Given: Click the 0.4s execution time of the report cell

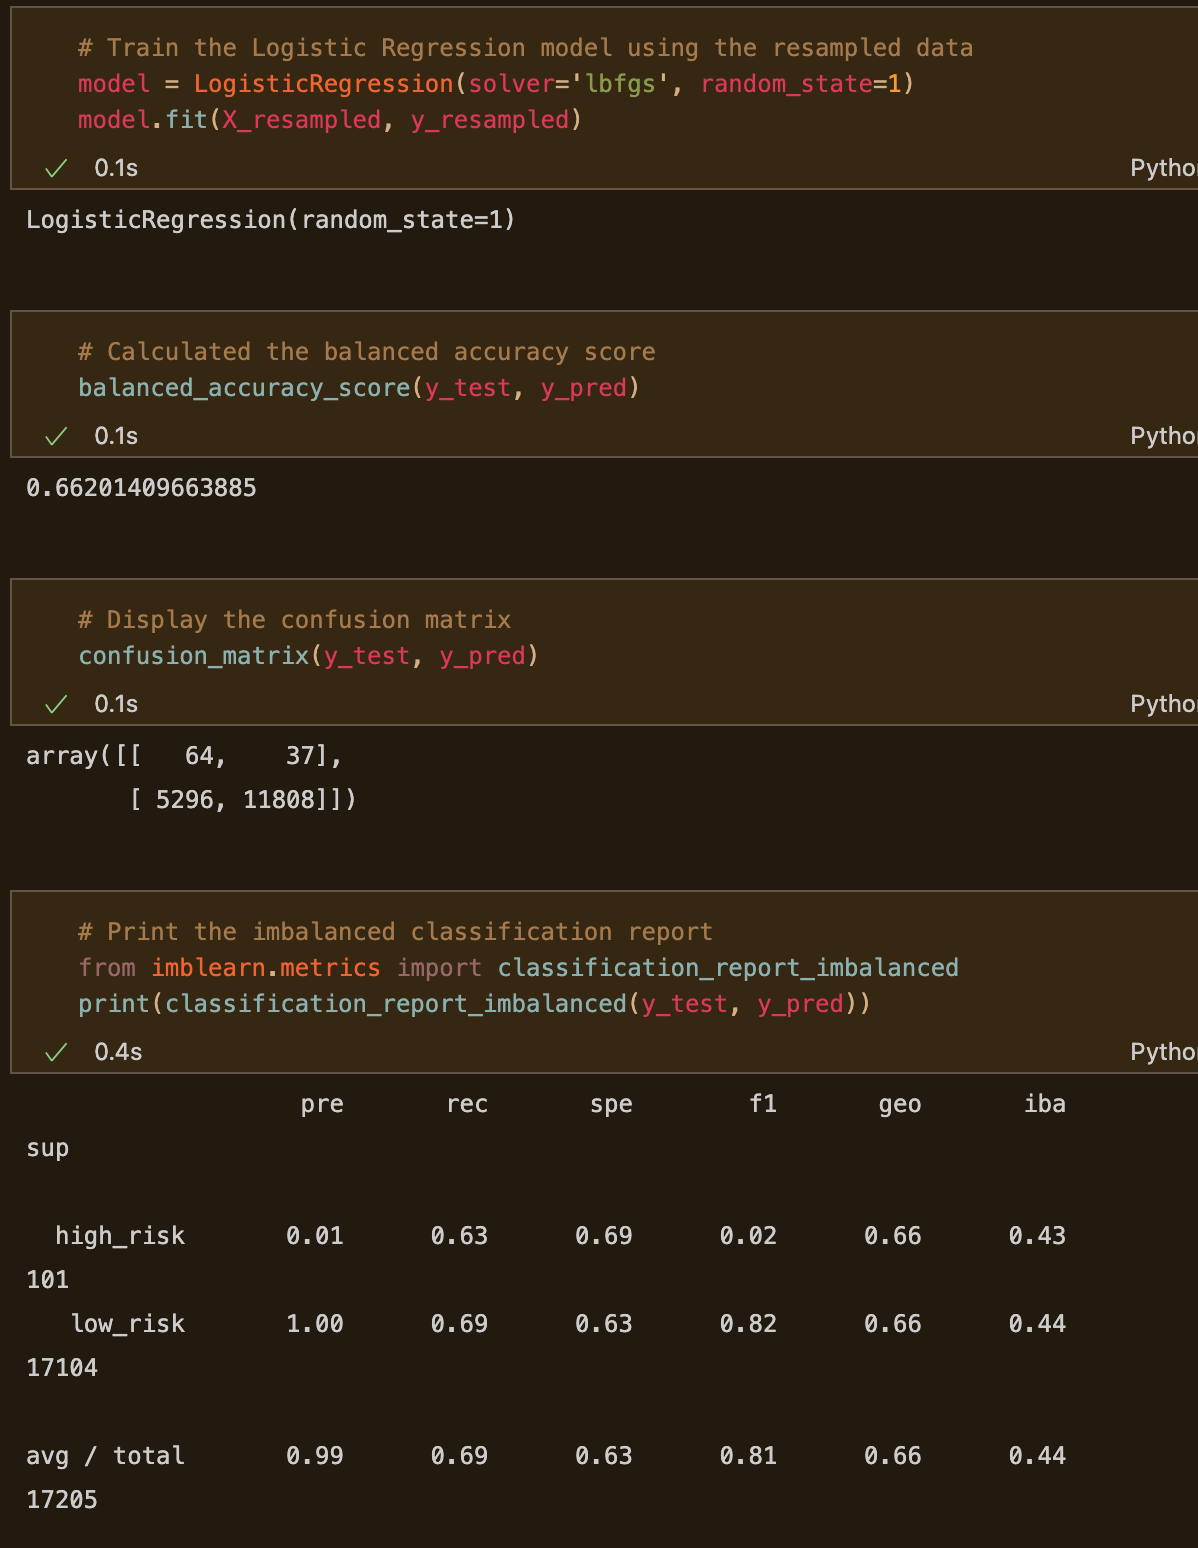Looking at the screenshot, I should click(117, 1051).
